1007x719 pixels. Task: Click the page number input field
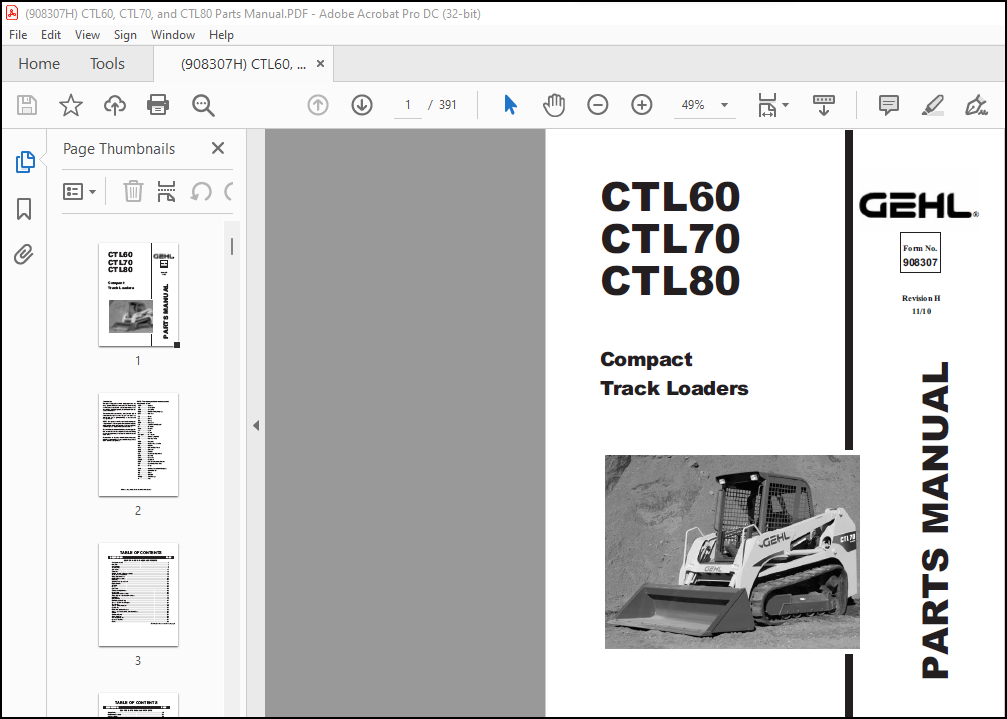[408, 105]
